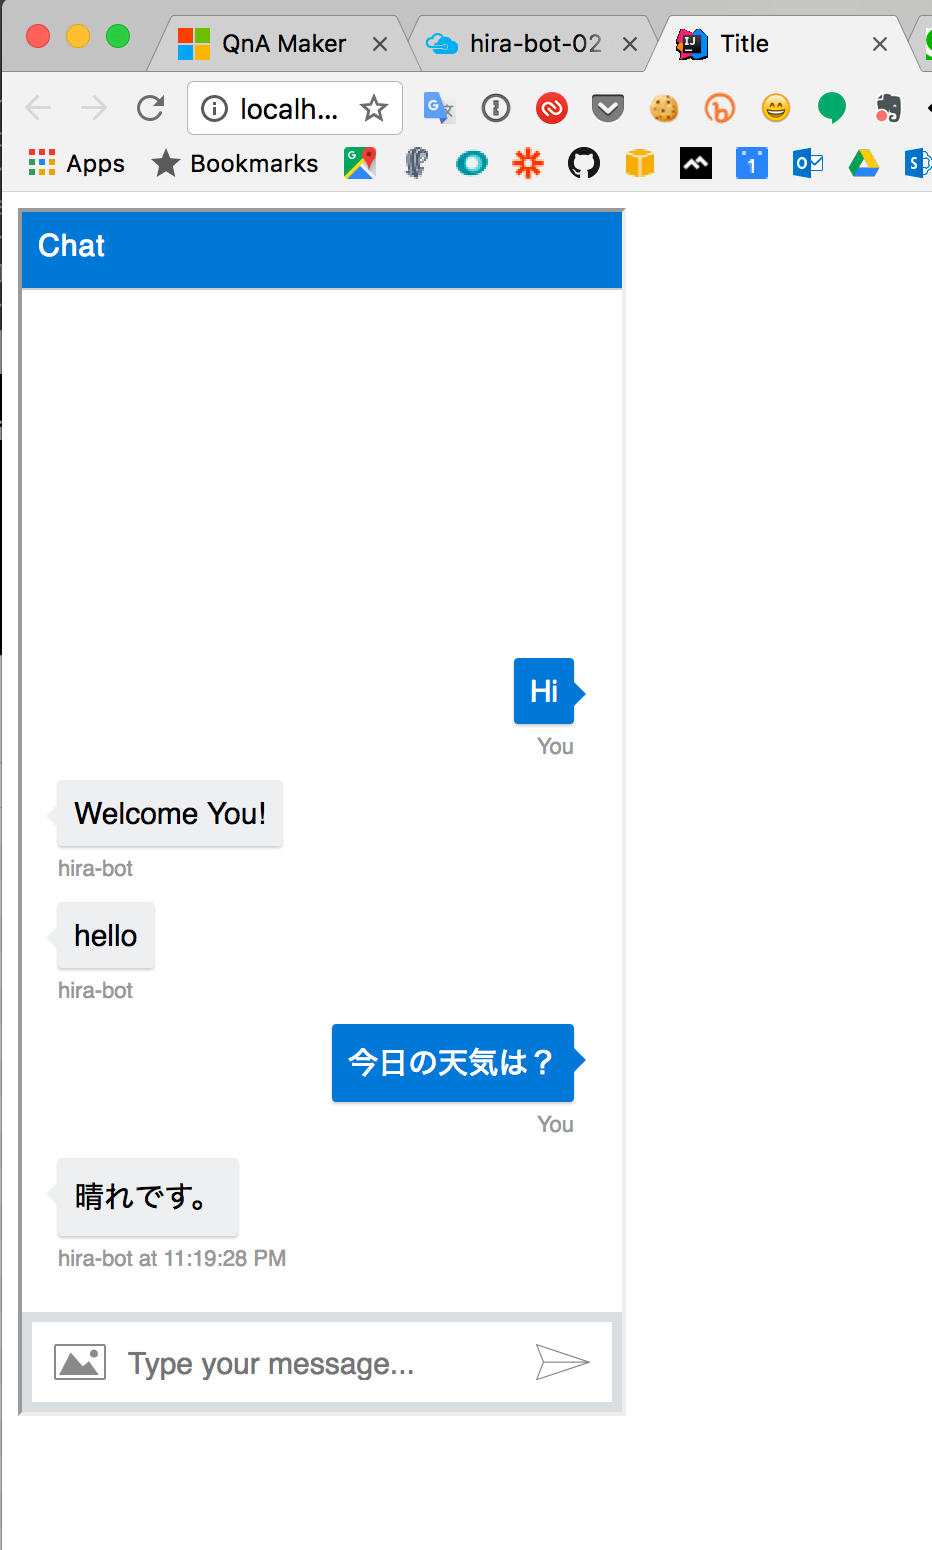This screenshot has height=1550, width=932.
Task: Open the Google Maps bookmark icon
Action: [360, 163]
